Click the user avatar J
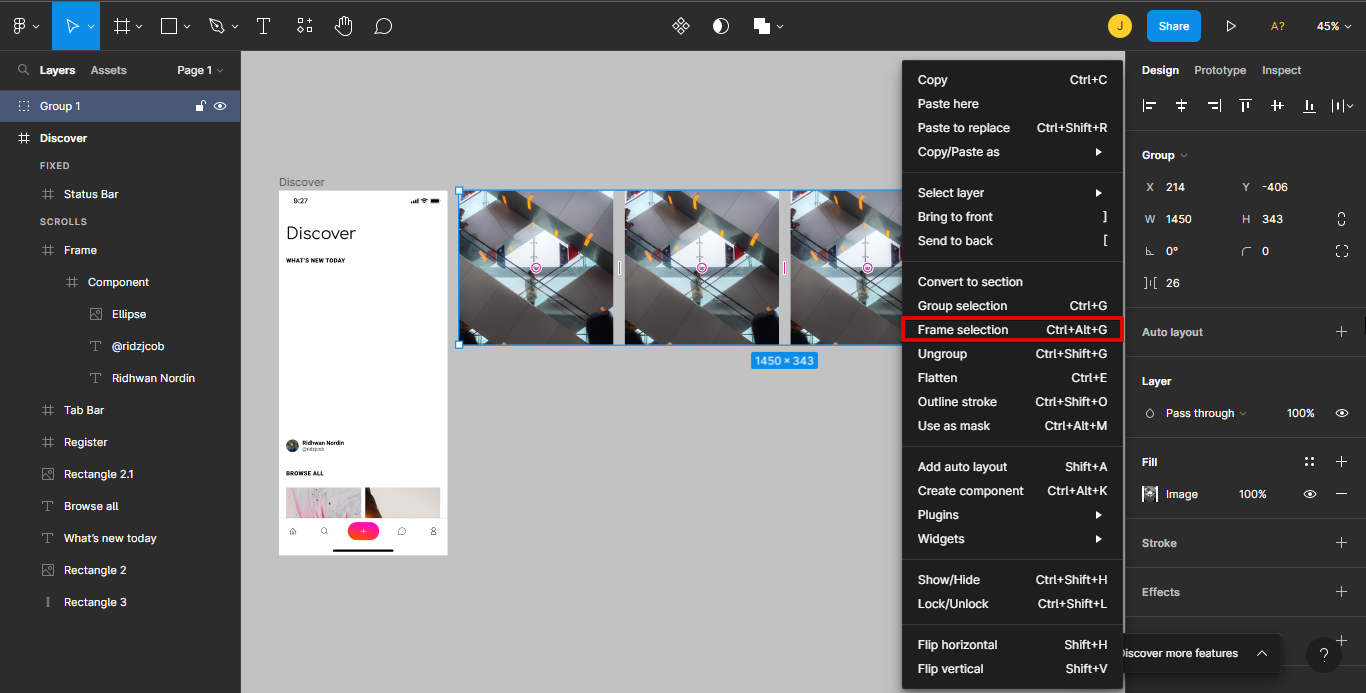Image resolution: width=1366 pixels, height=693 pixels. coord(1120,26)
